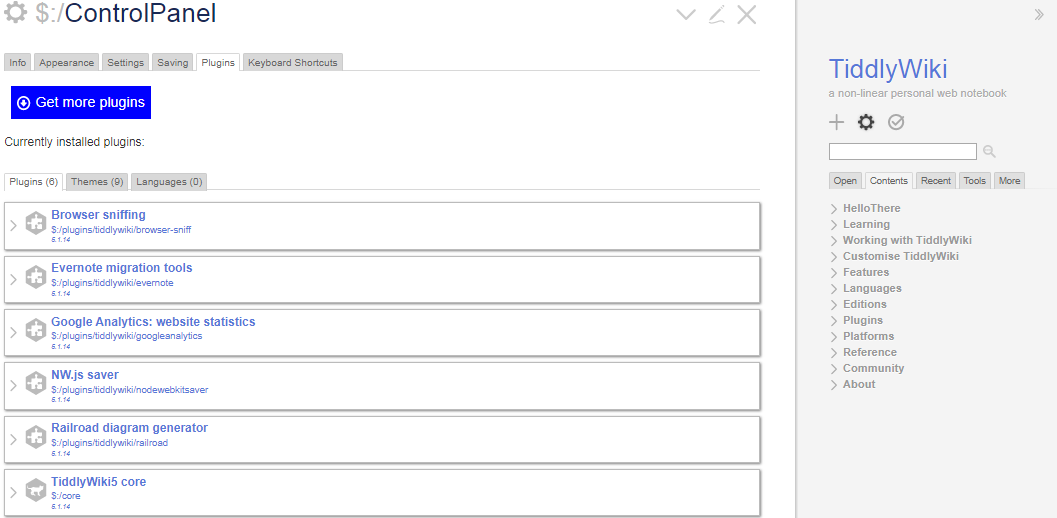
Task: Open the ControlPanel more actions chevron
Action: [x=685, y=14]
